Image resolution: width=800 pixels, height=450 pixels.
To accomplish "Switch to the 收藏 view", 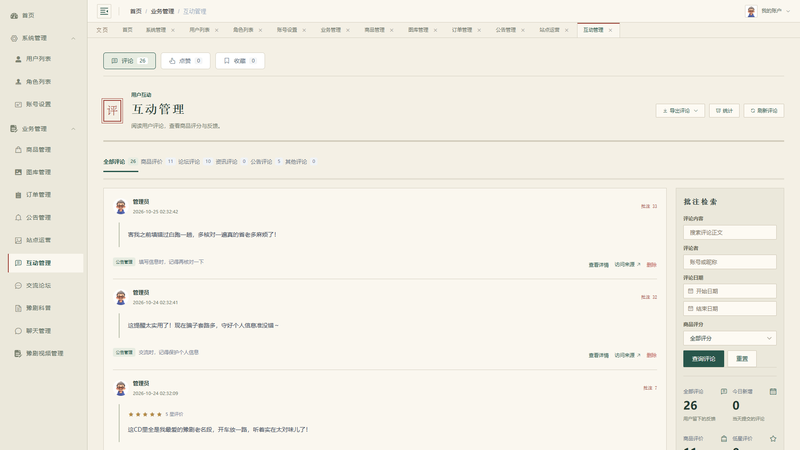I will [240, 61].
